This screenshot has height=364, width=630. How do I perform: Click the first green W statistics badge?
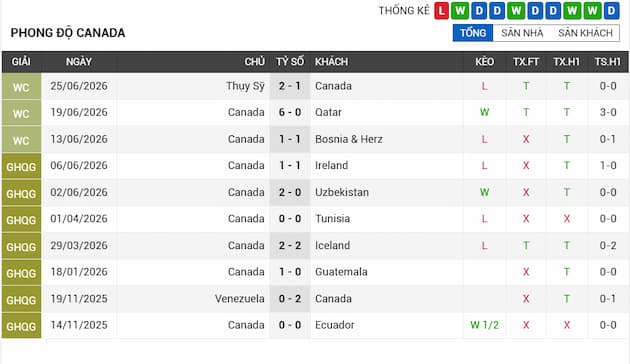[x=460, y=11]
